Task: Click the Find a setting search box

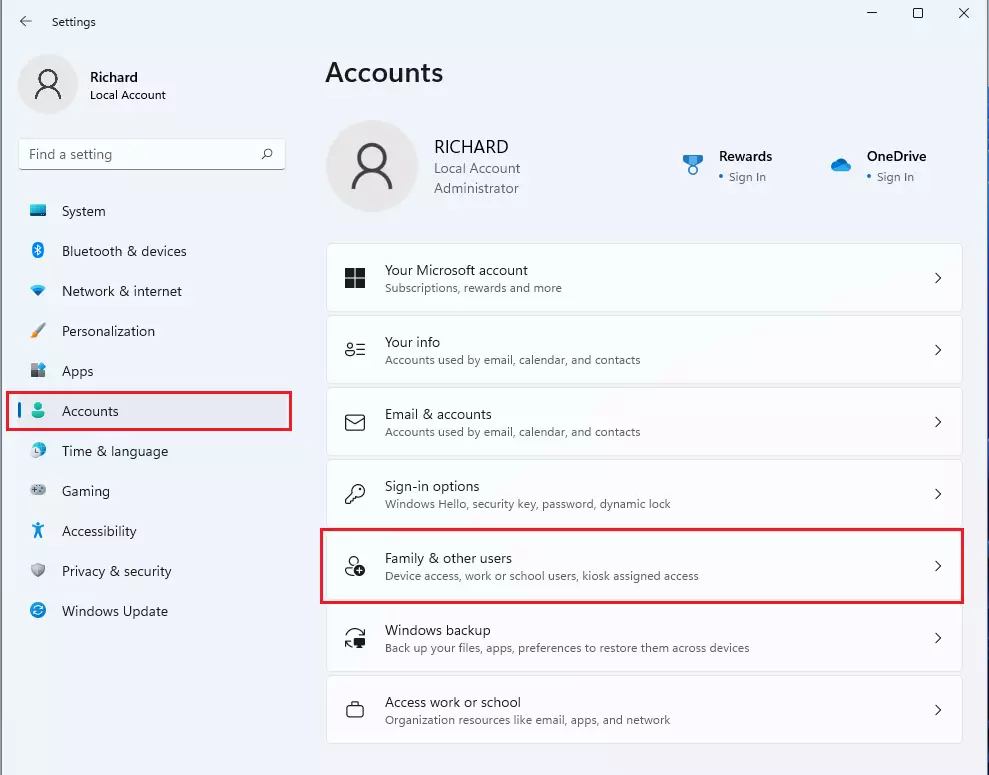Action: coord(152,154)
